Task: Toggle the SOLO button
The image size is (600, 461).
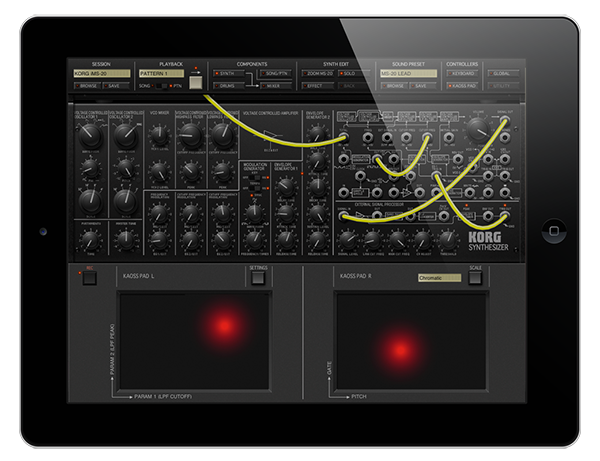Action: pyautogui.click(x=354, y=73)
